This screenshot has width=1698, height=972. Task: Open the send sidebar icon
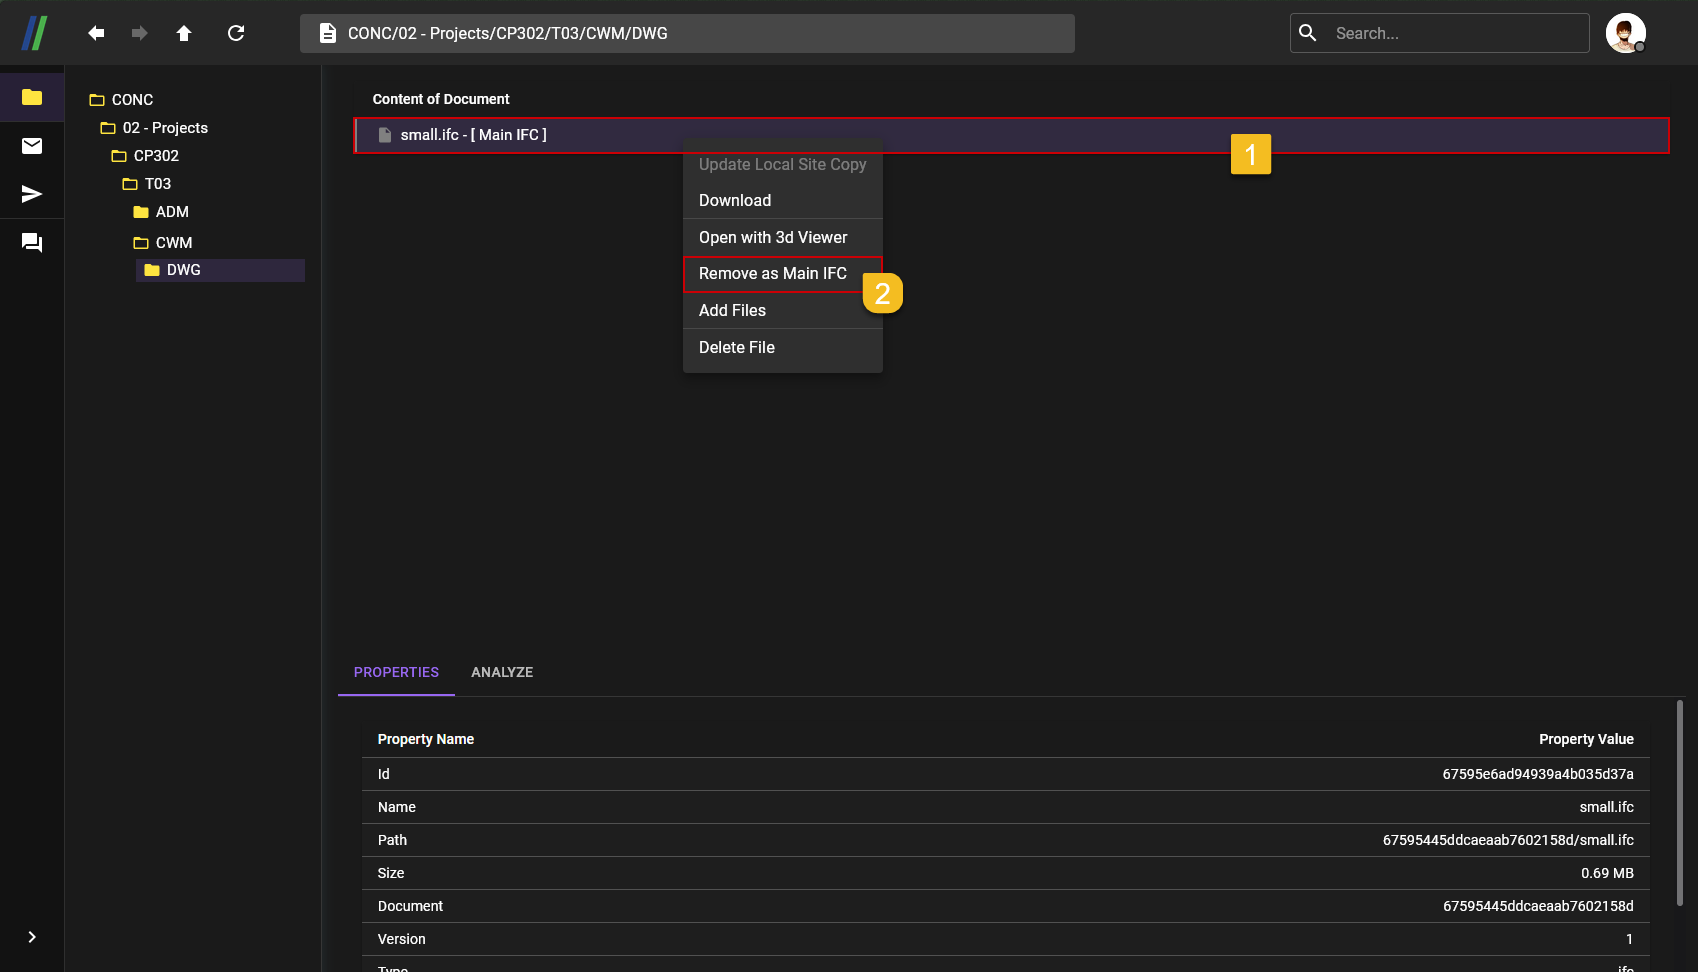click(x=32, y=194)
